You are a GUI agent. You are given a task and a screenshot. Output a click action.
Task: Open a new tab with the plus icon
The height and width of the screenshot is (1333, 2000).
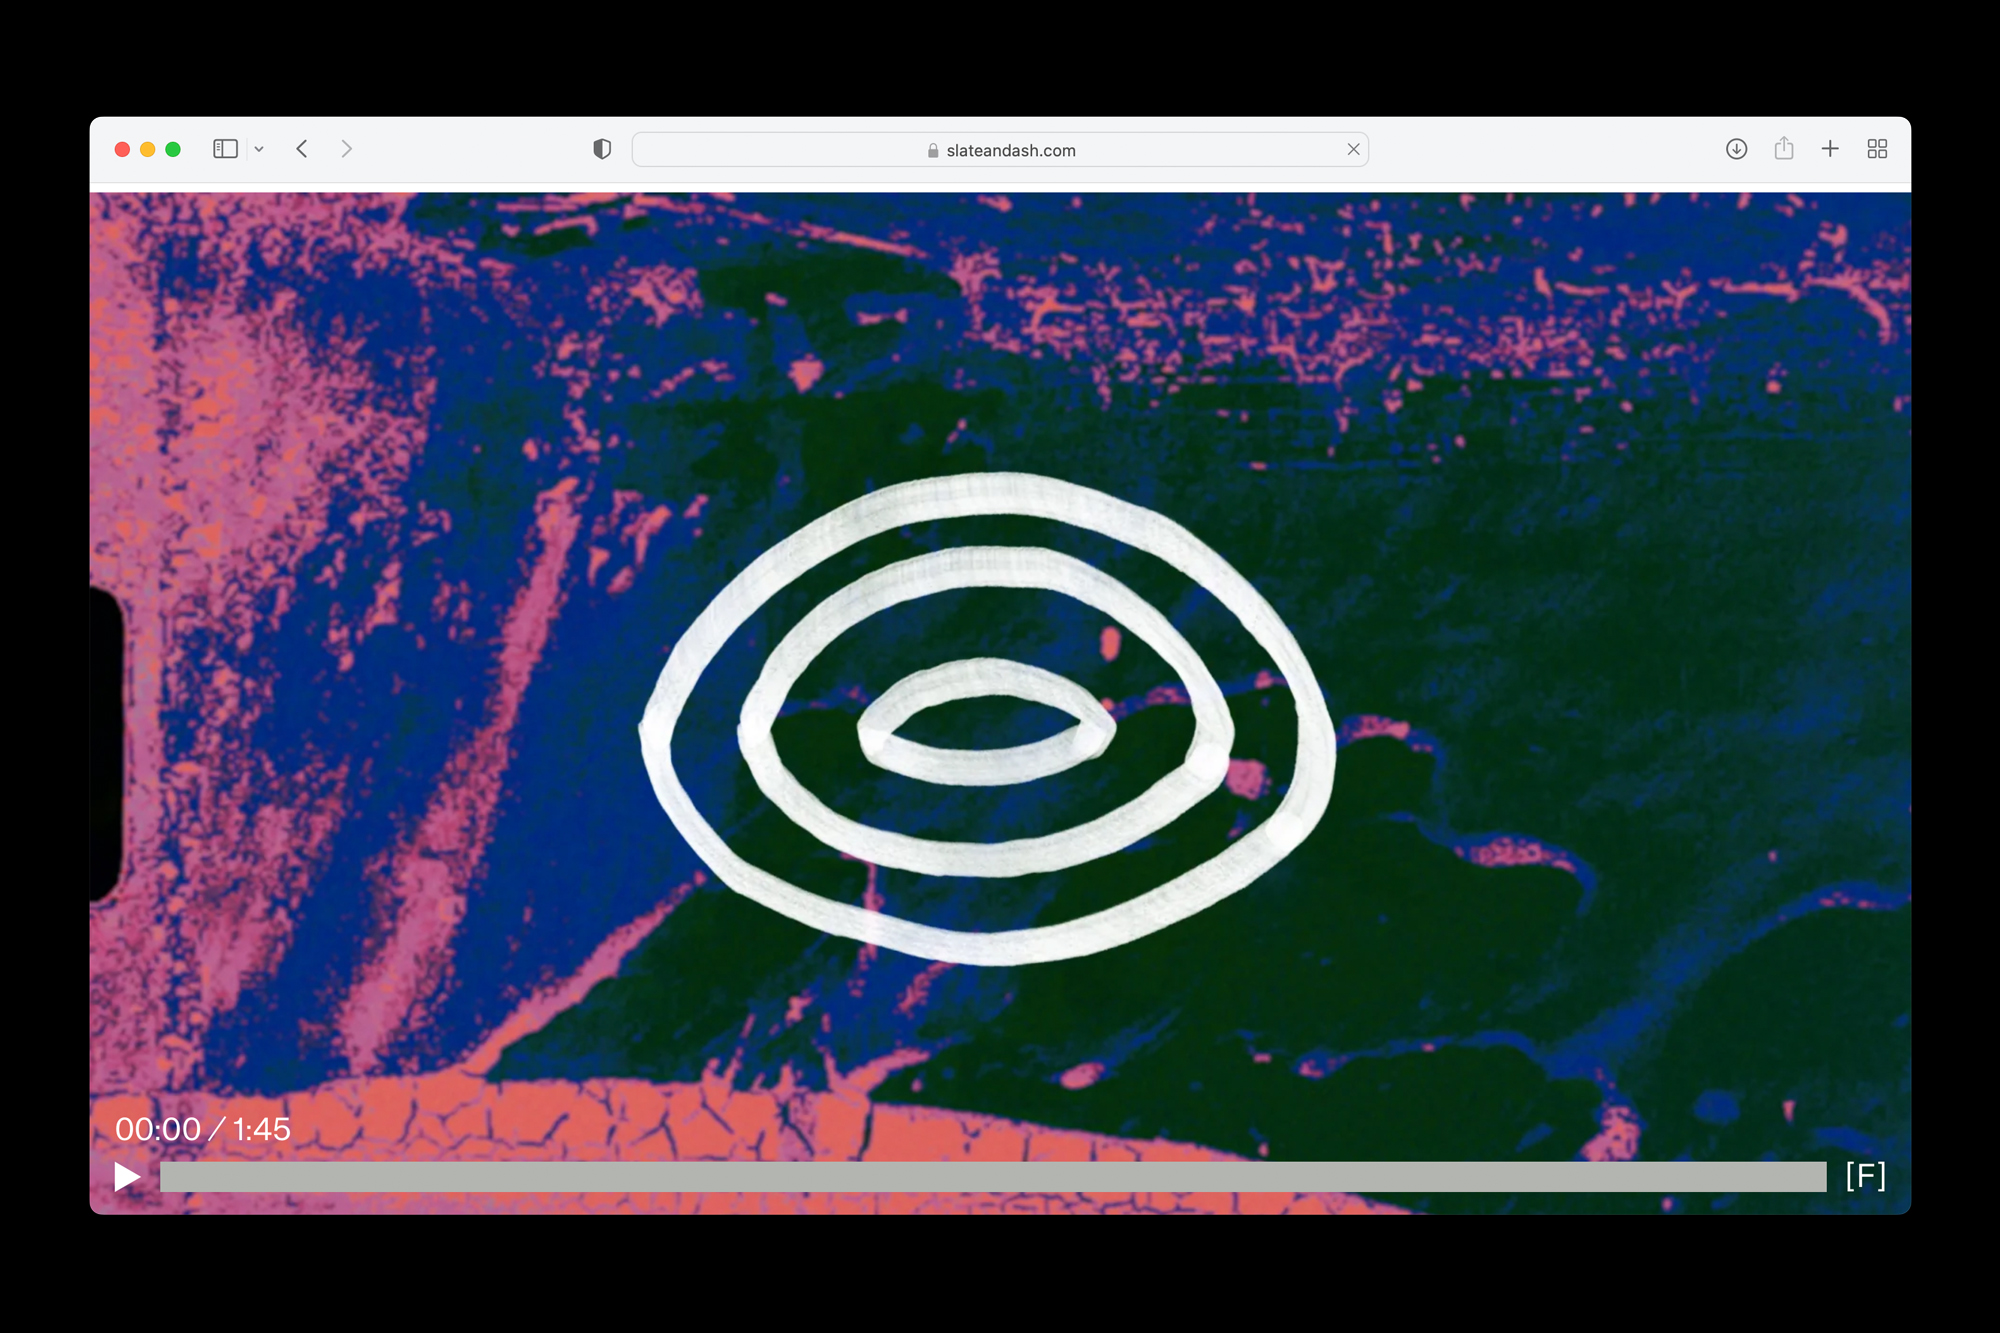tap(1830, 149)
